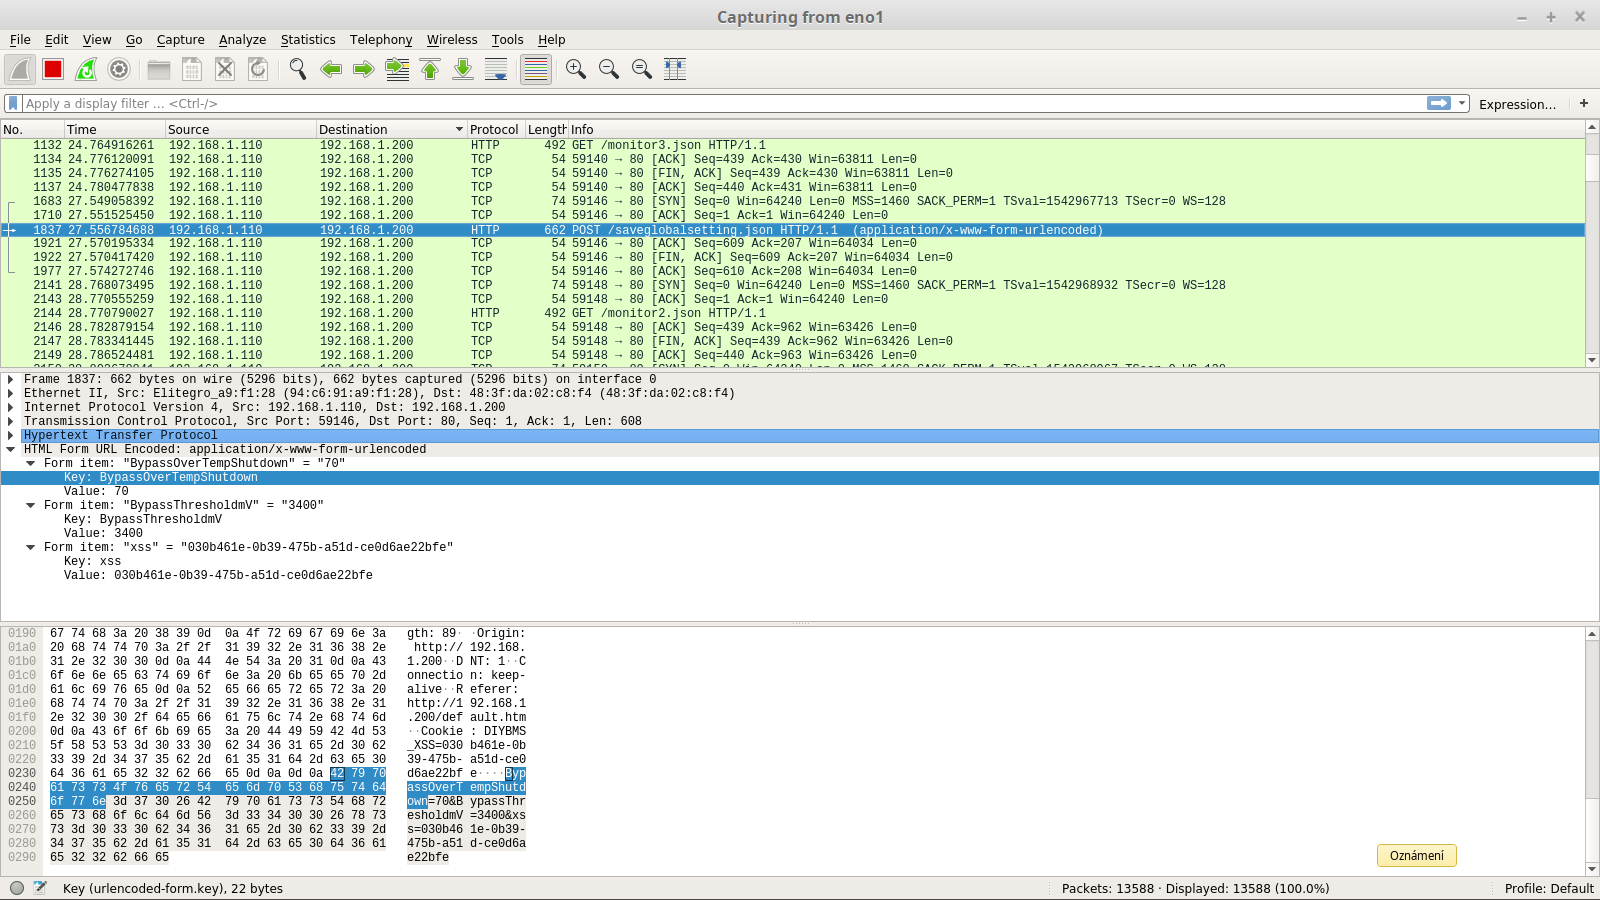This screenshot has width=1600, height=900.
Task: Go back to previous packet arrow
Action: [x=331, y=69]
